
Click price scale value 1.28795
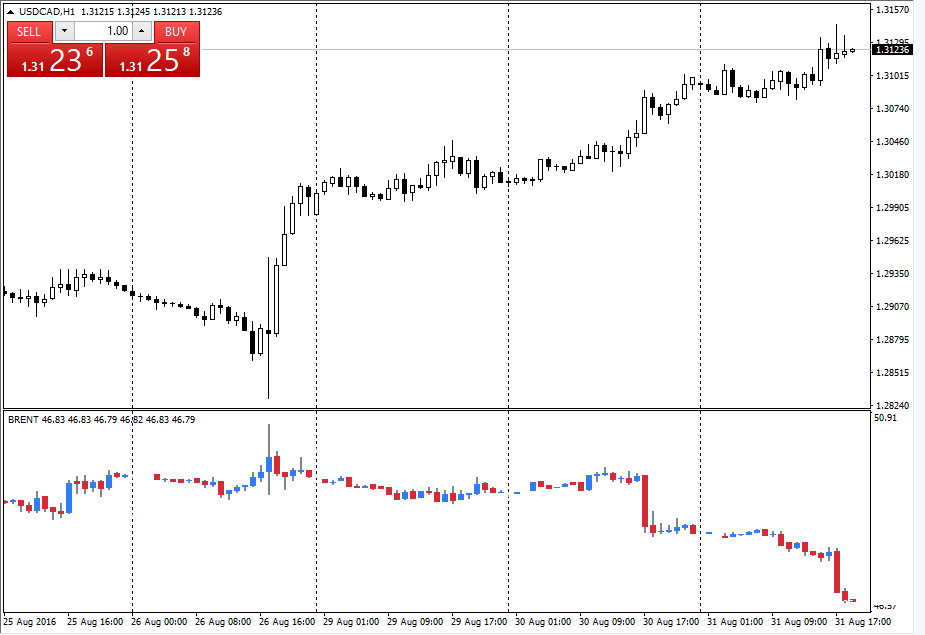click(893, 340)
